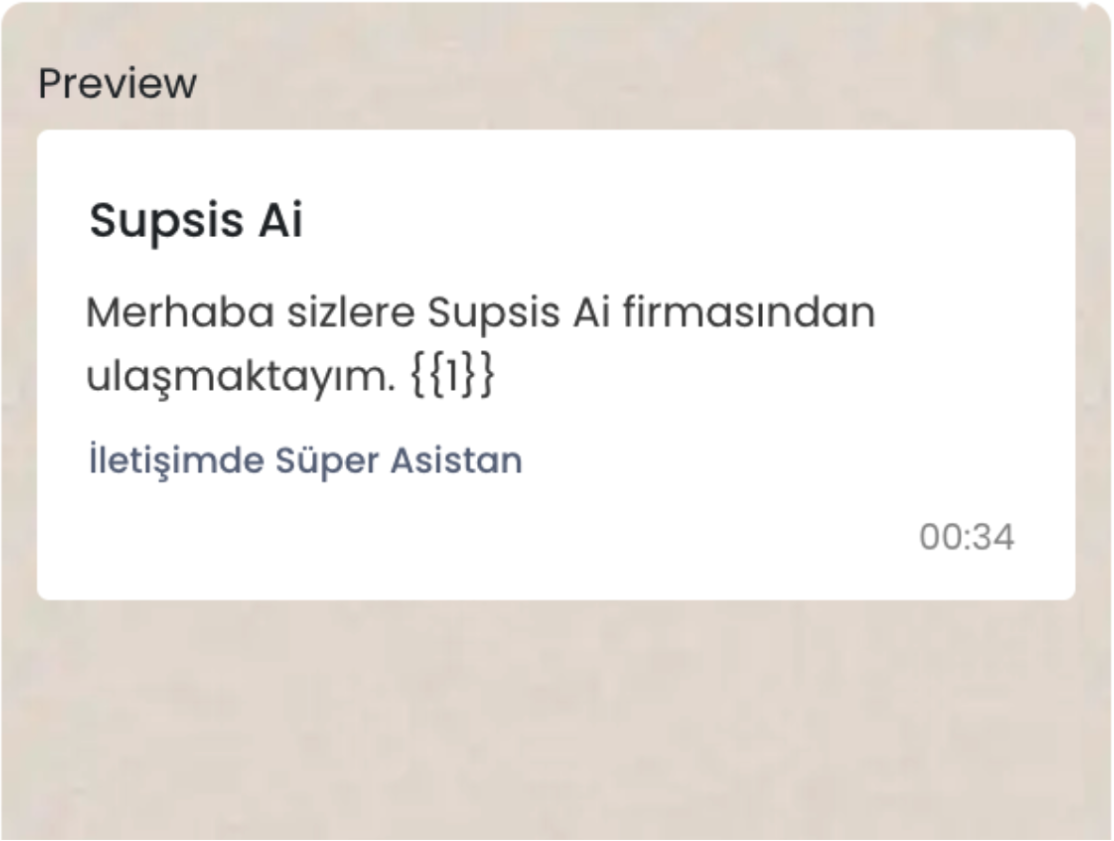The image size is (1114, 841).
Task: Click the word ulaşmaktayım in second line
Action: [239, 376]
